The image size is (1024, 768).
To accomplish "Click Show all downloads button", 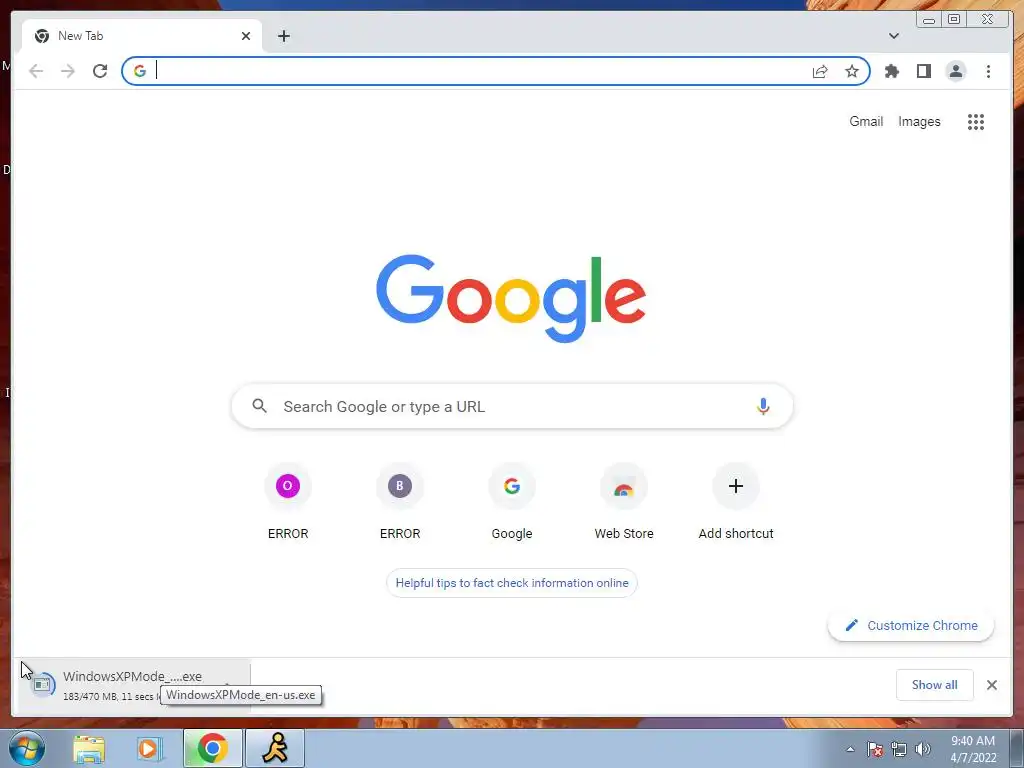I will (x=935, y=685).
